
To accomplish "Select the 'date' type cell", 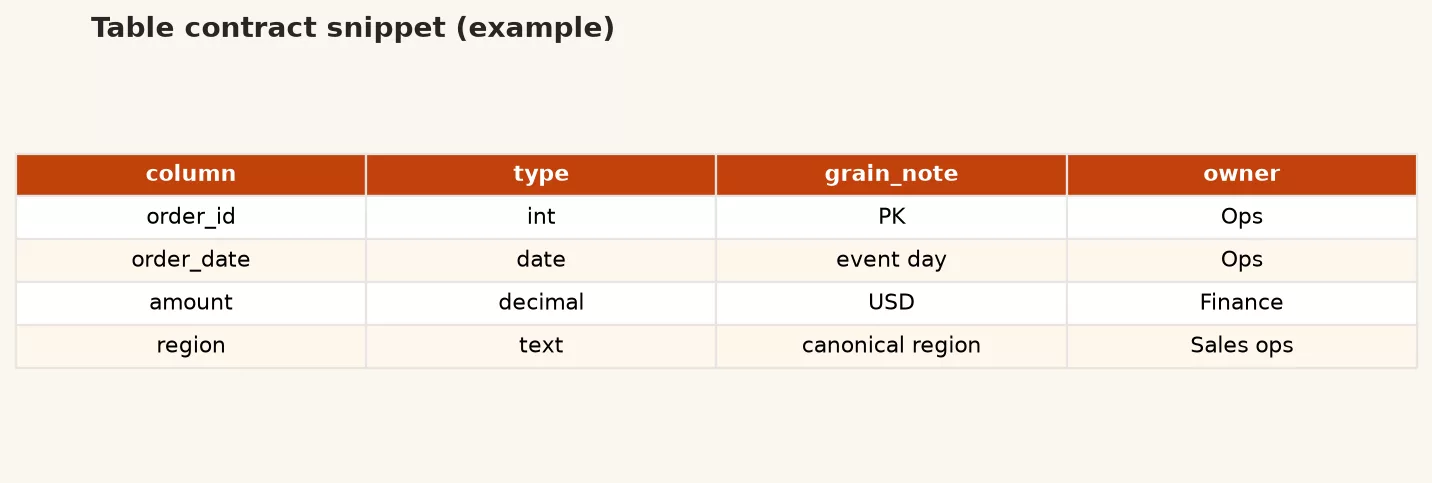I will click(541, 260).
